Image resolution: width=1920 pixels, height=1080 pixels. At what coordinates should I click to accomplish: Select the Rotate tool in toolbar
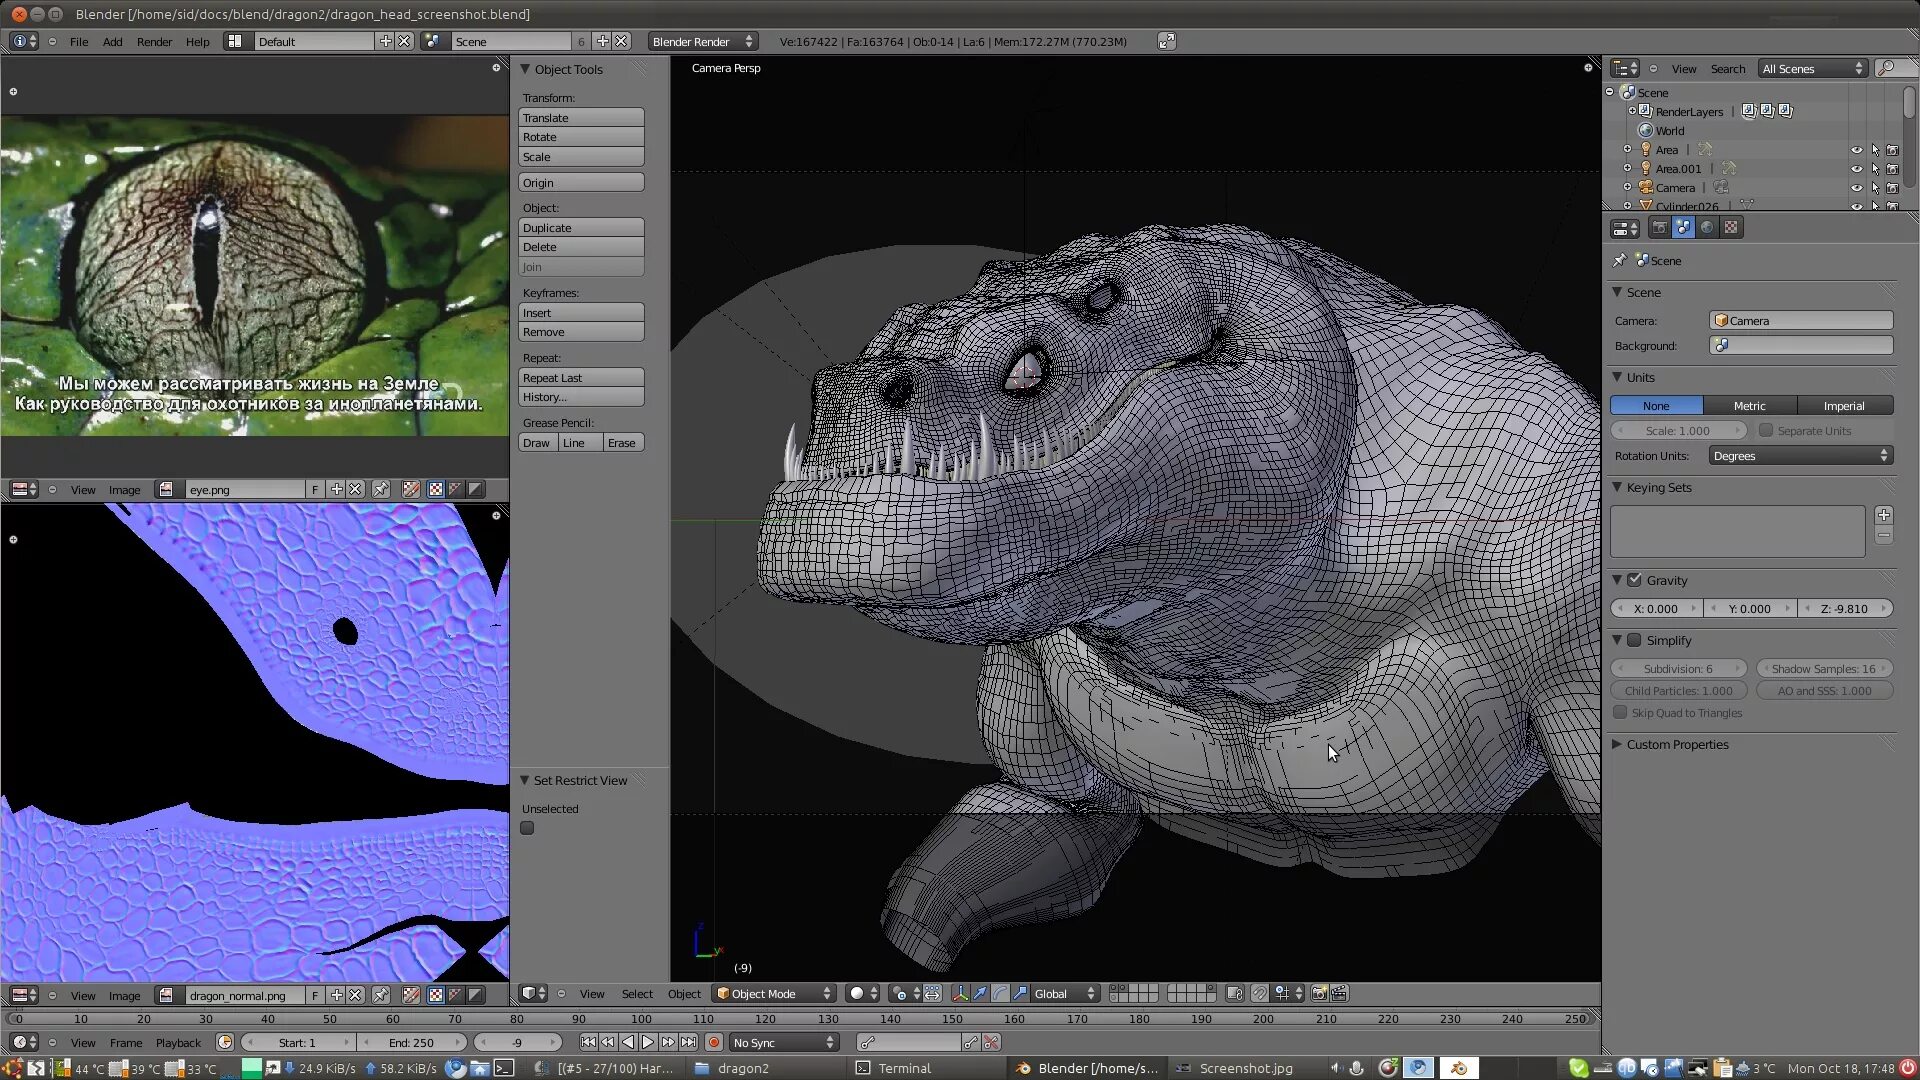tap(580, 137)
